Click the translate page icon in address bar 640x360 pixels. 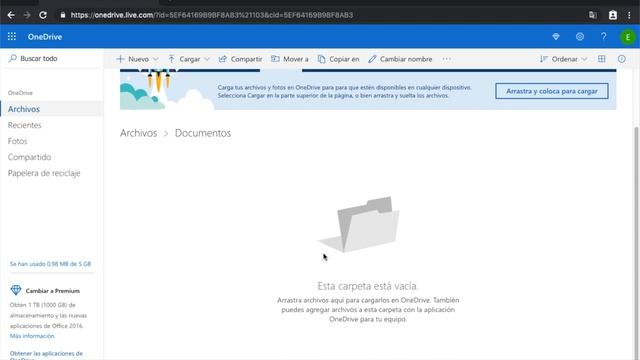point(593,15)
